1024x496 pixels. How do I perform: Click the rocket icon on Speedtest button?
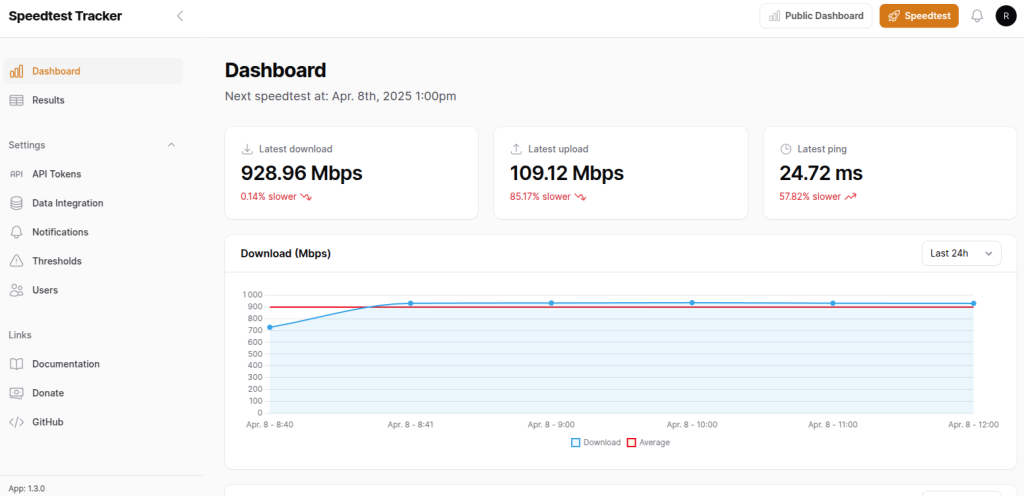(x=894, y=16)
